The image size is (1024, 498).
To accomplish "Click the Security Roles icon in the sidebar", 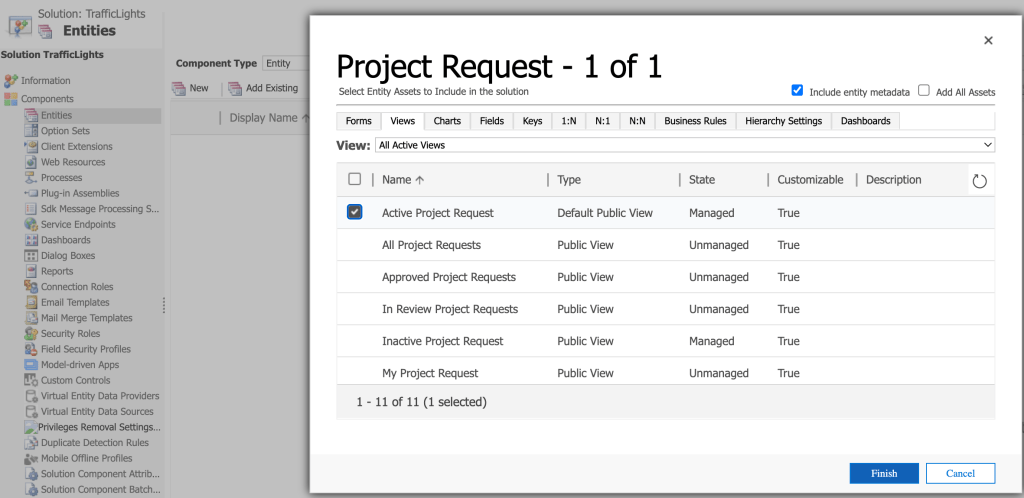I will (x=32, y=333).
